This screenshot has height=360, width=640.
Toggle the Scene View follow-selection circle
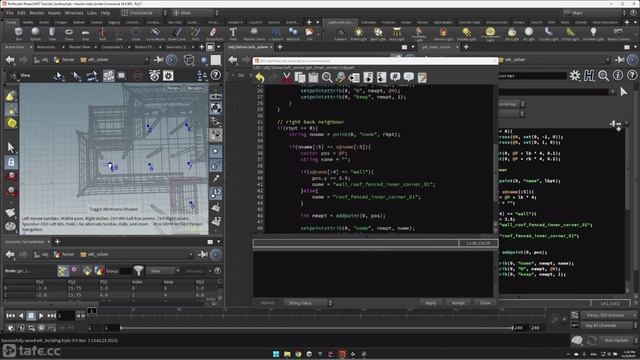171,60
